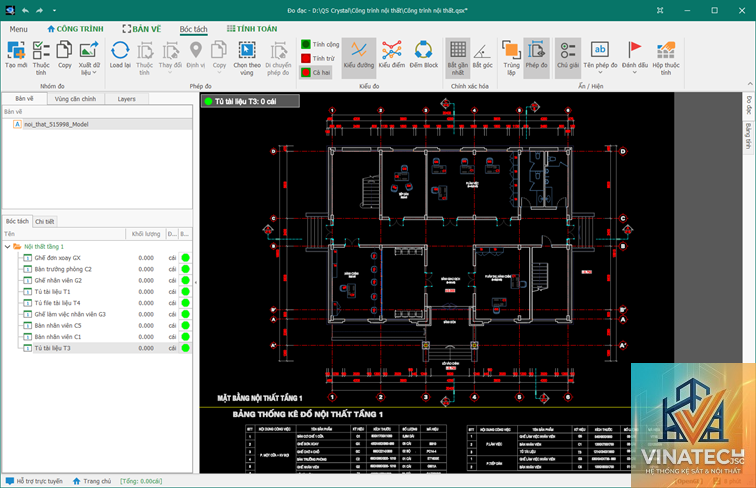Click the Load lại refresh icon
This screenshot has height=488, width=756.
coord(120,50)
